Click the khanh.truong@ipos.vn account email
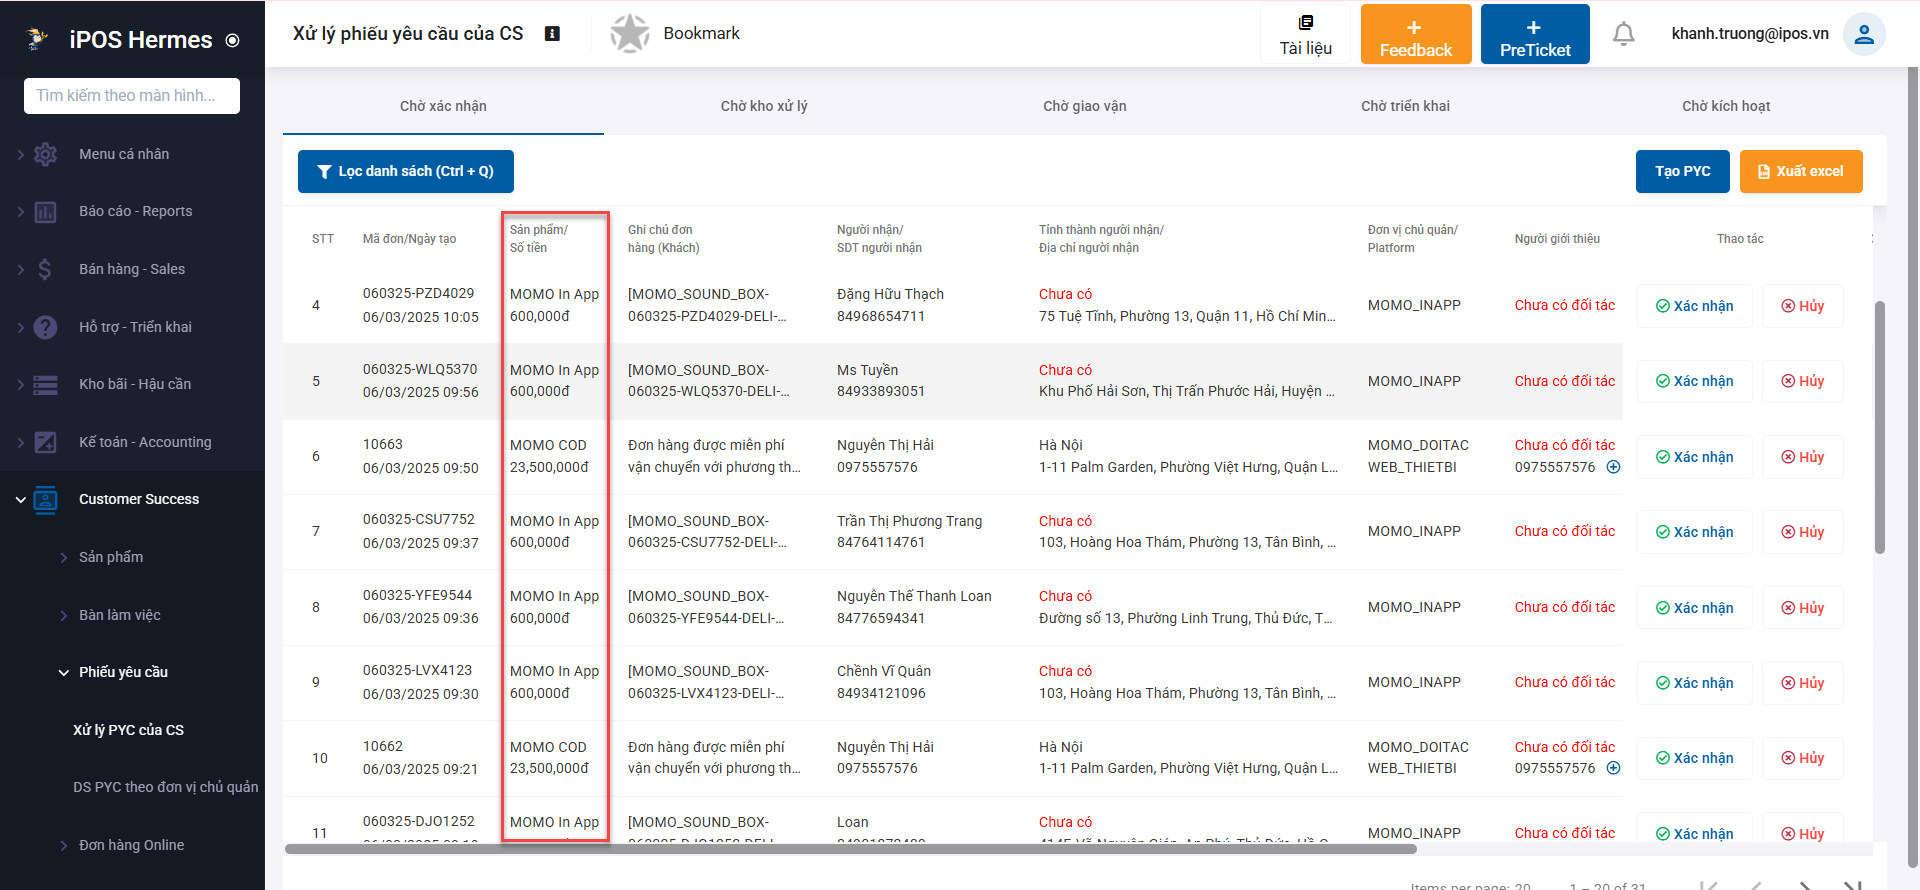The height and width of the screenshot is (890, 1920). (x=1750, y=34)
